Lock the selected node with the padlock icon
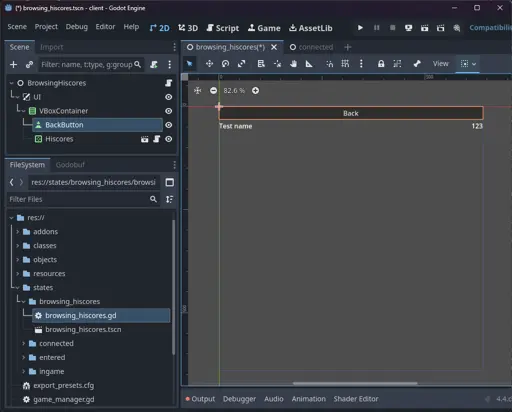This screenshot has height=412, width=512. 381,64
